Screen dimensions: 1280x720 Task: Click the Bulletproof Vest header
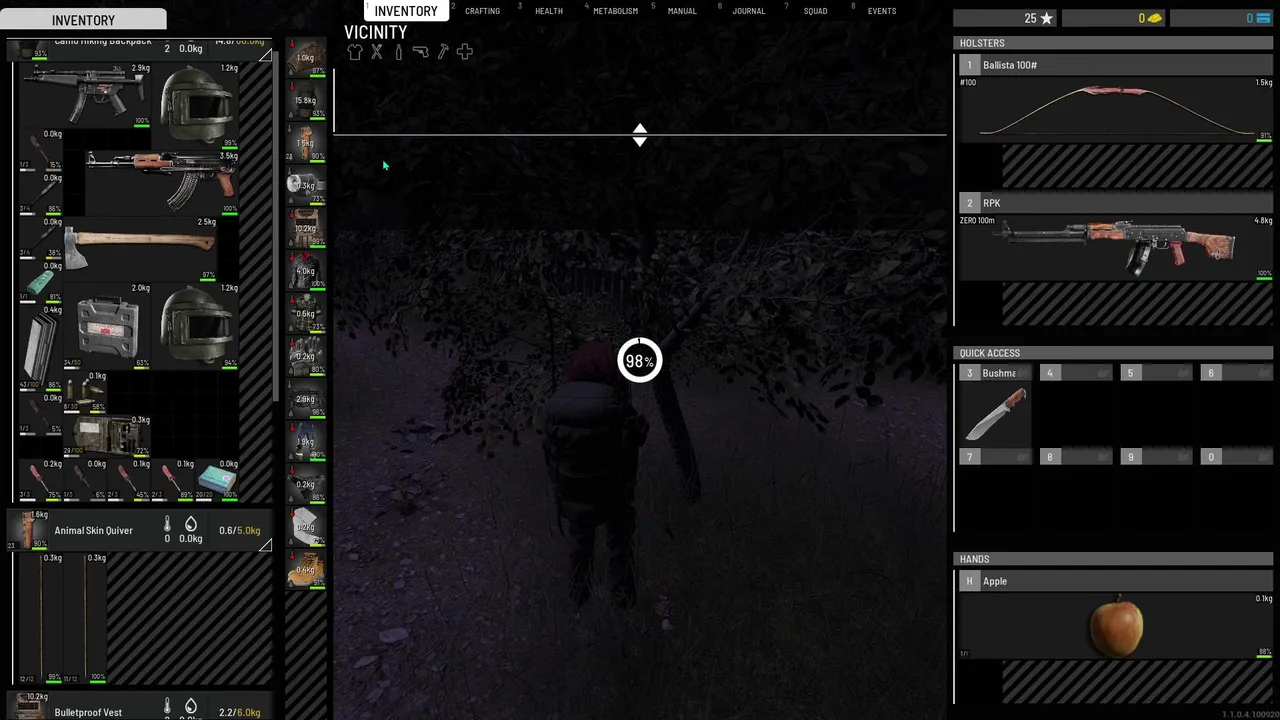(140, 706)
